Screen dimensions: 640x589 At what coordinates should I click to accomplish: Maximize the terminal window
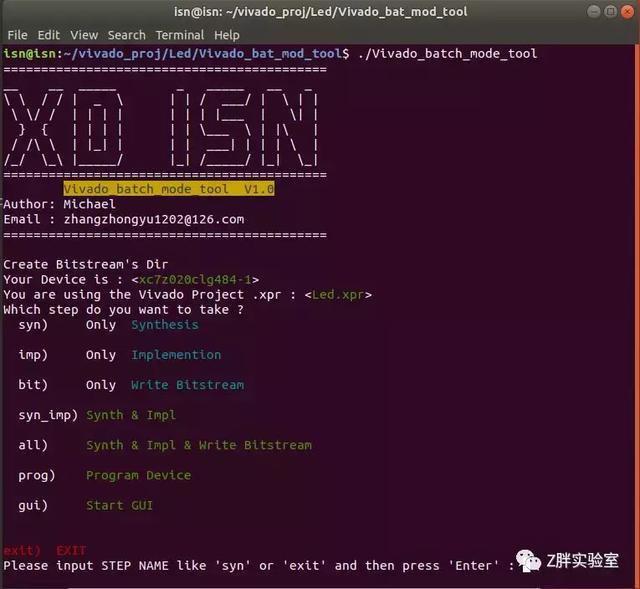(x=610, y=11)
